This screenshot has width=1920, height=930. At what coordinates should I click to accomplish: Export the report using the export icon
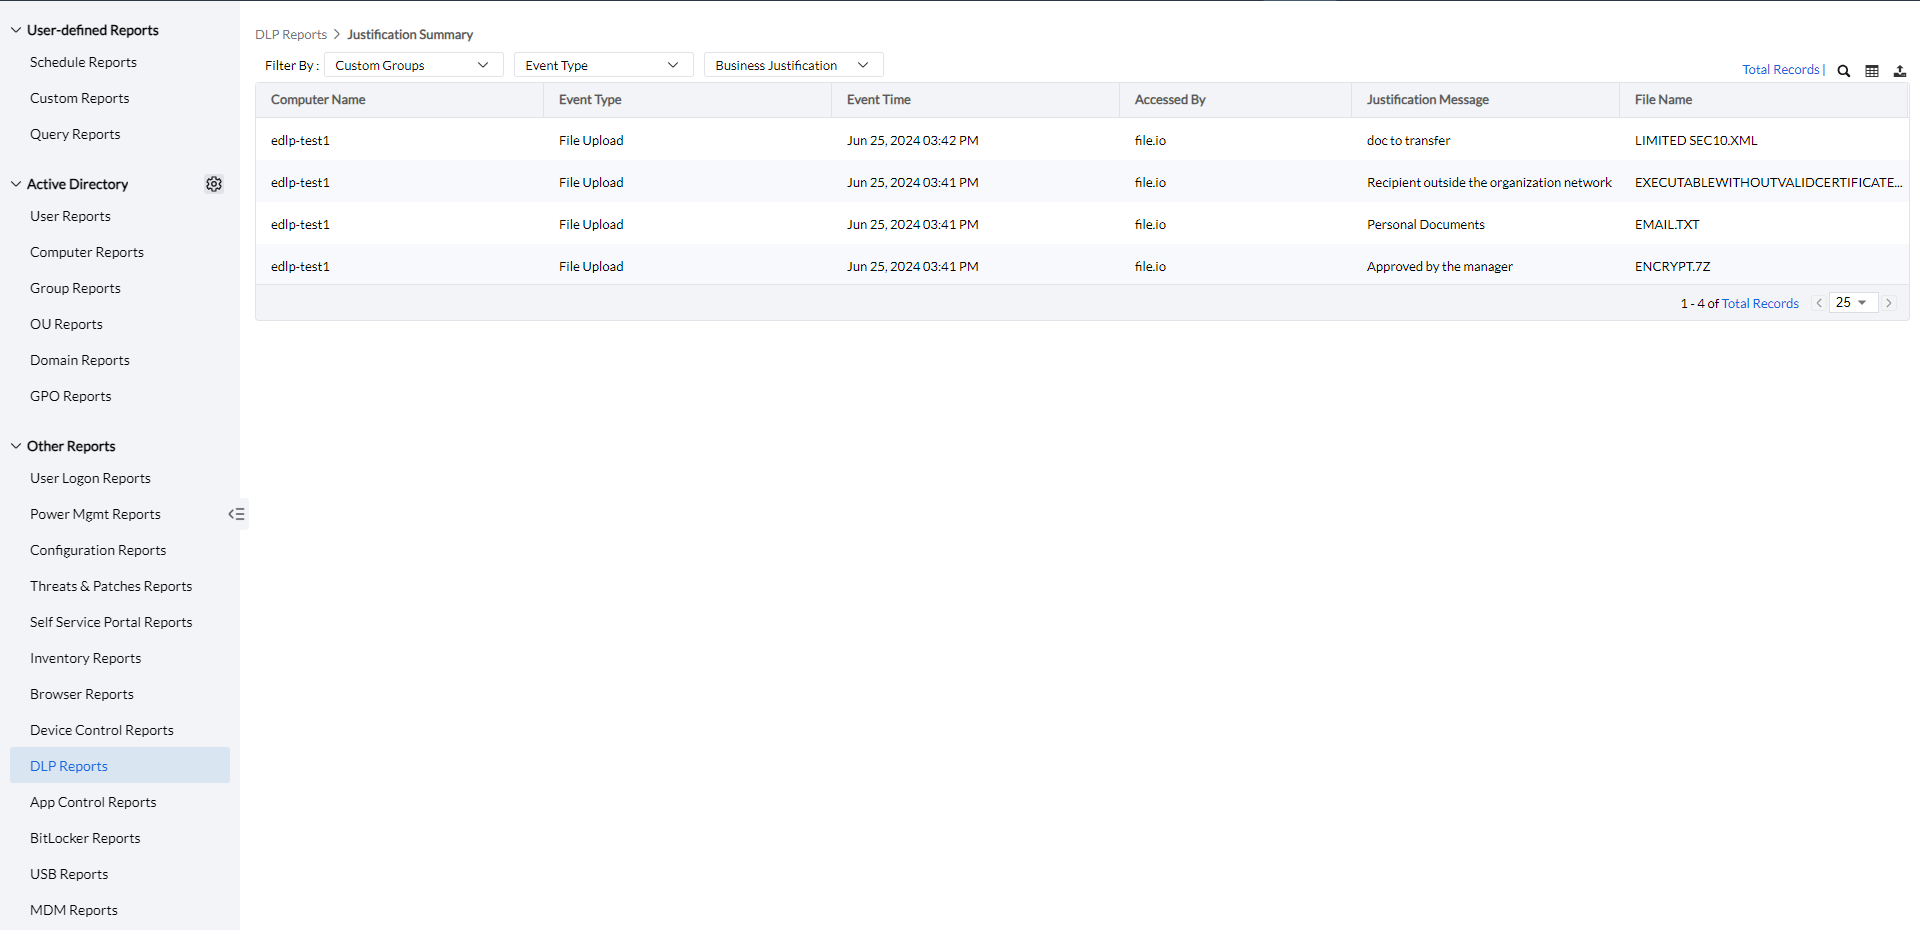pyautogui.click(x=1900, y=71)
